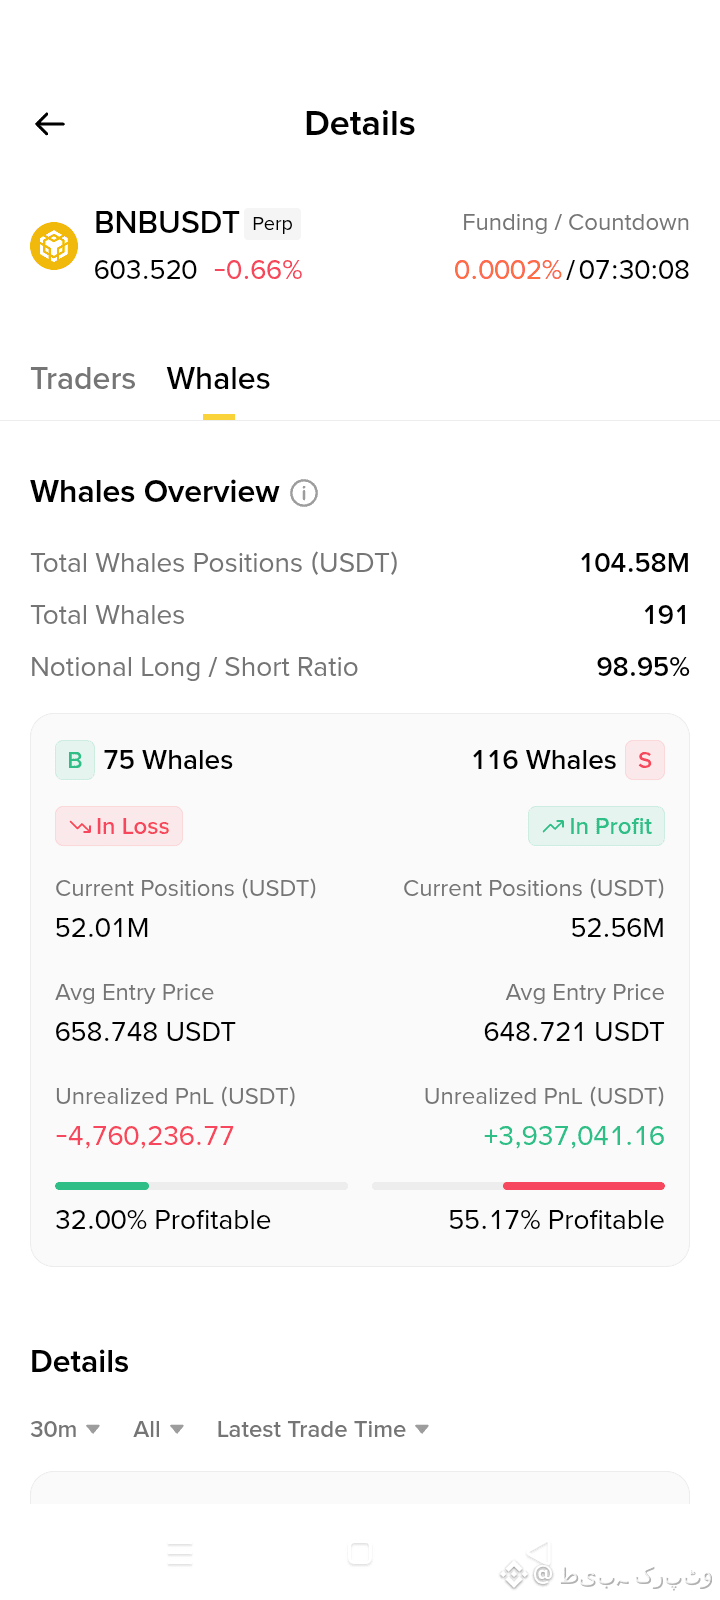720x1600 pixels.
Task: Tap the Notional Long / Short Ratio row
Action: pyautogui.click(x=360, y=667)
